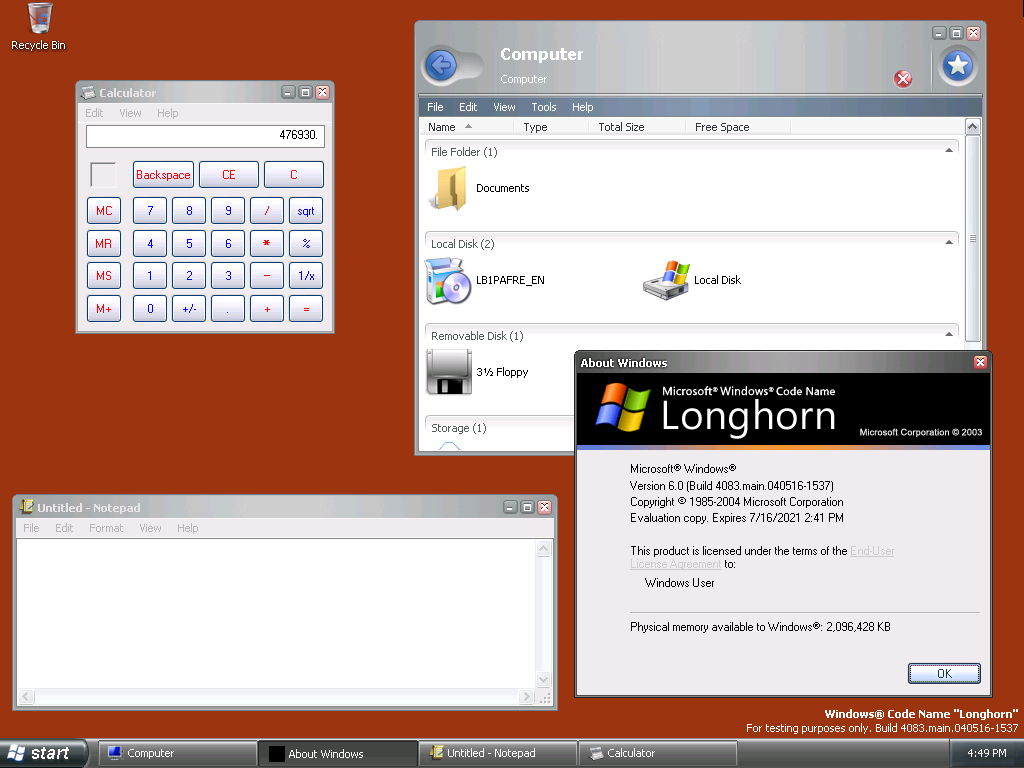Select the 3½ Floppy drive icon
Viewport: 1024px width, 768px height.
pyautogui.click(x=449, y=372)
